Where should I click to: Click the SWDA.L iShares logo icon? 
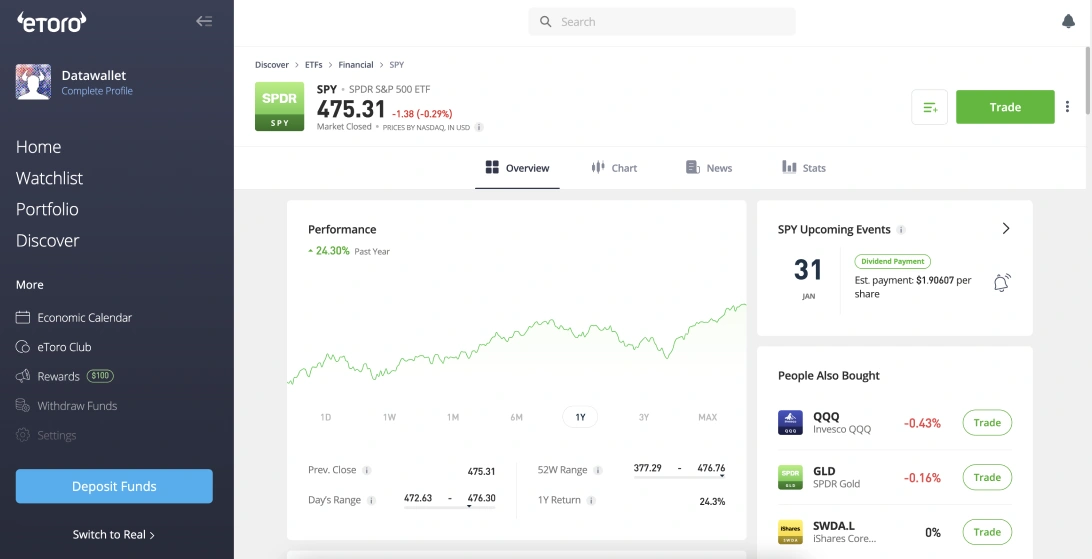(790, 532)
